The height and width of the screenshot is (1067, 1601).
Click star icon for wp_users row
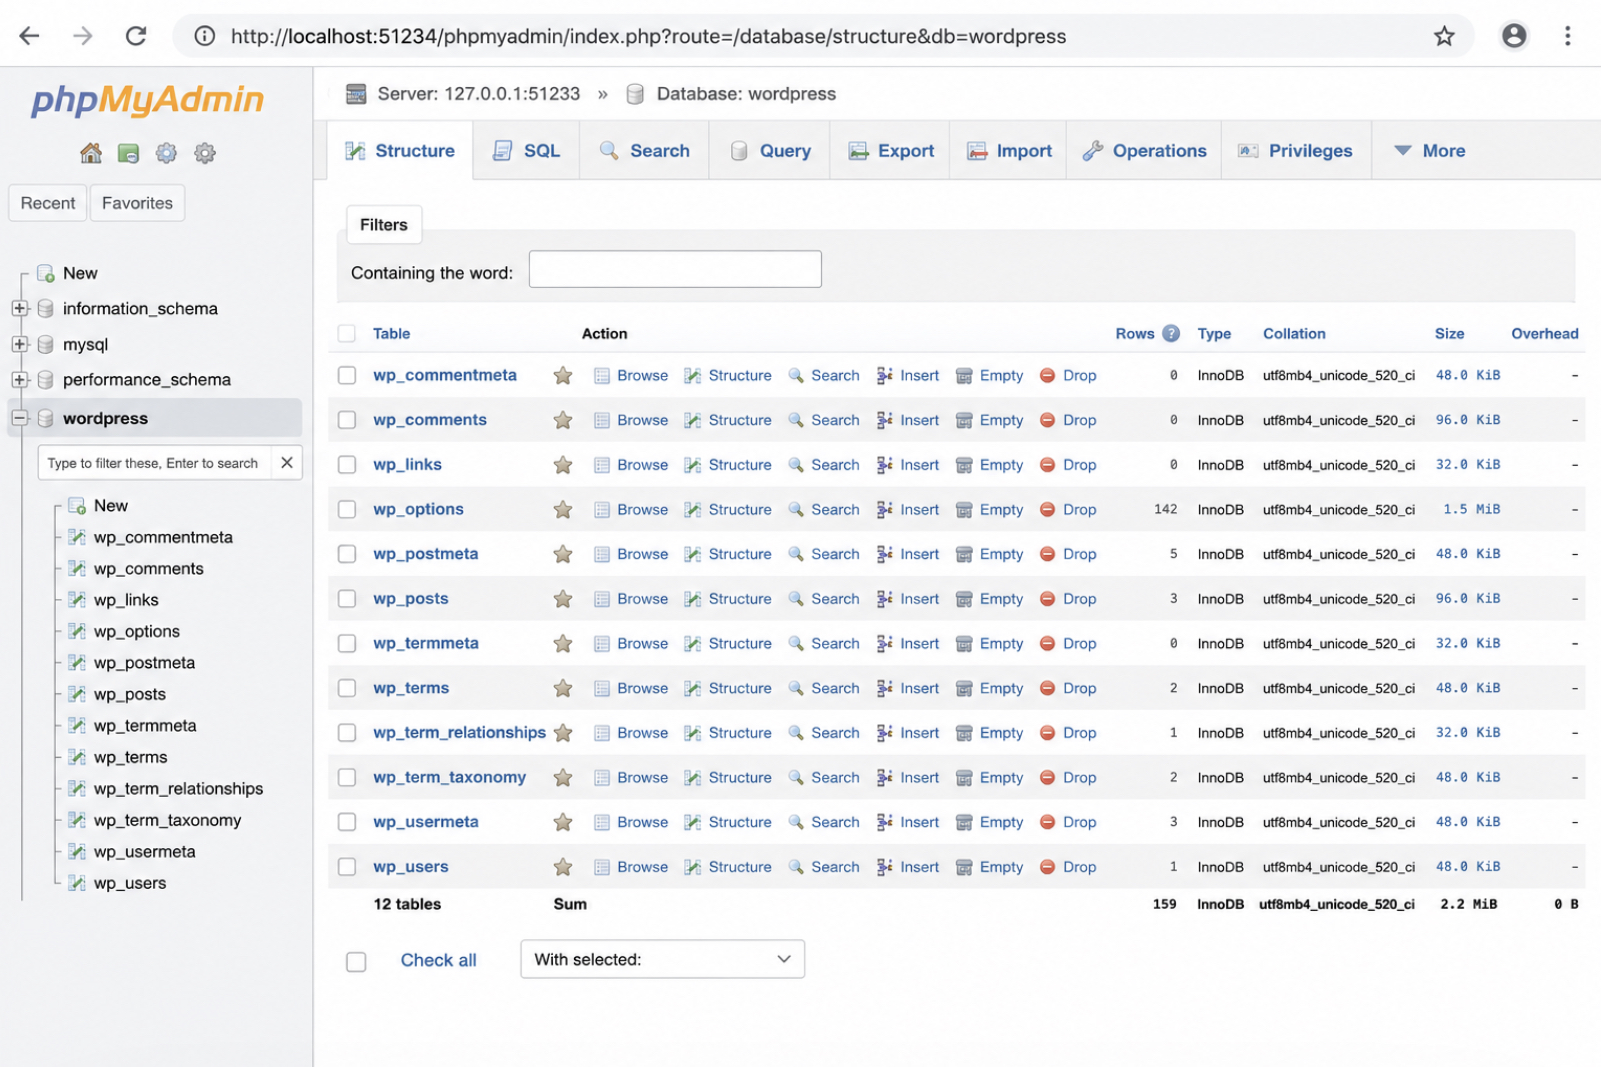point(563,867)
